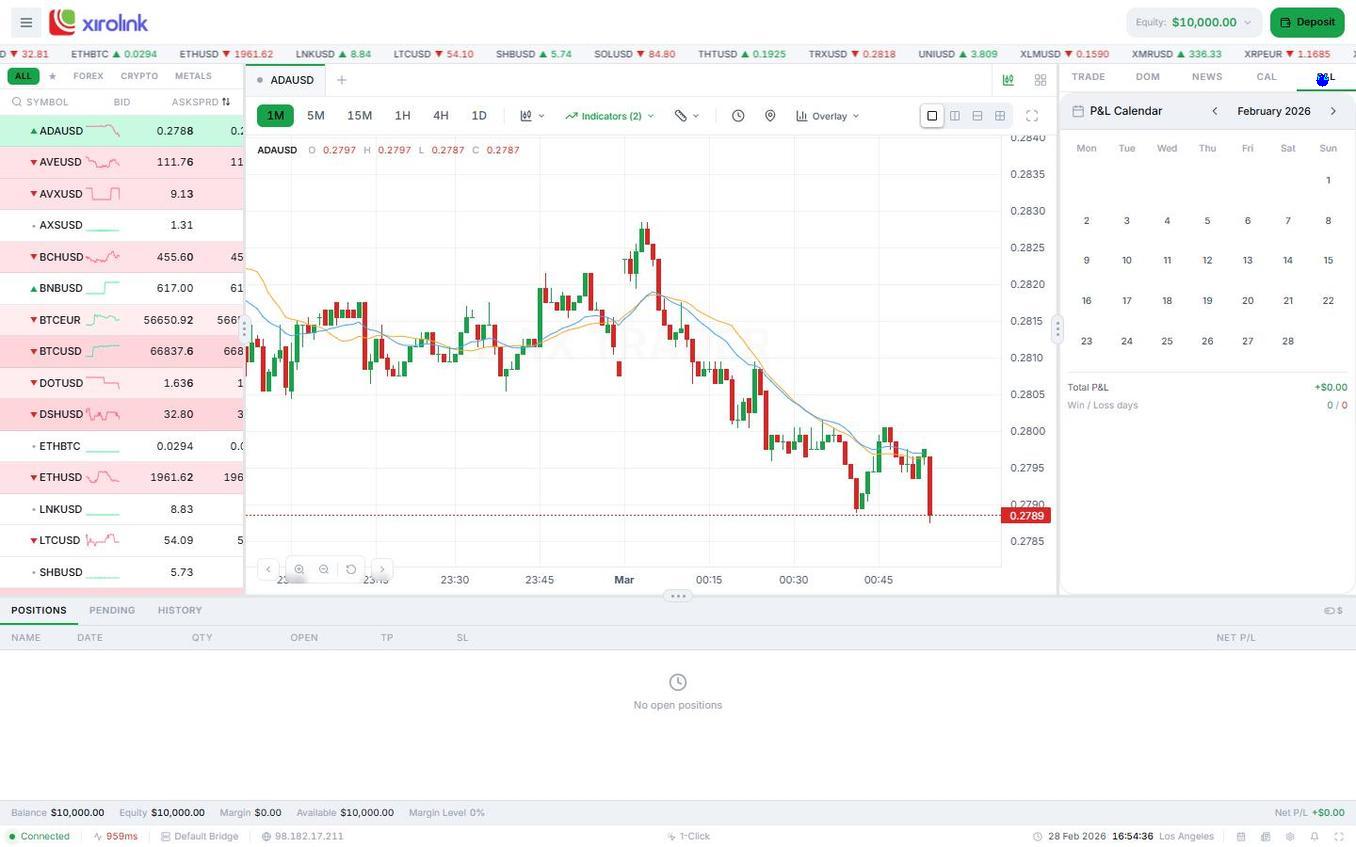Select the 1M timeframe
The width and height of the screenshot is (1356, 847).
275,116
